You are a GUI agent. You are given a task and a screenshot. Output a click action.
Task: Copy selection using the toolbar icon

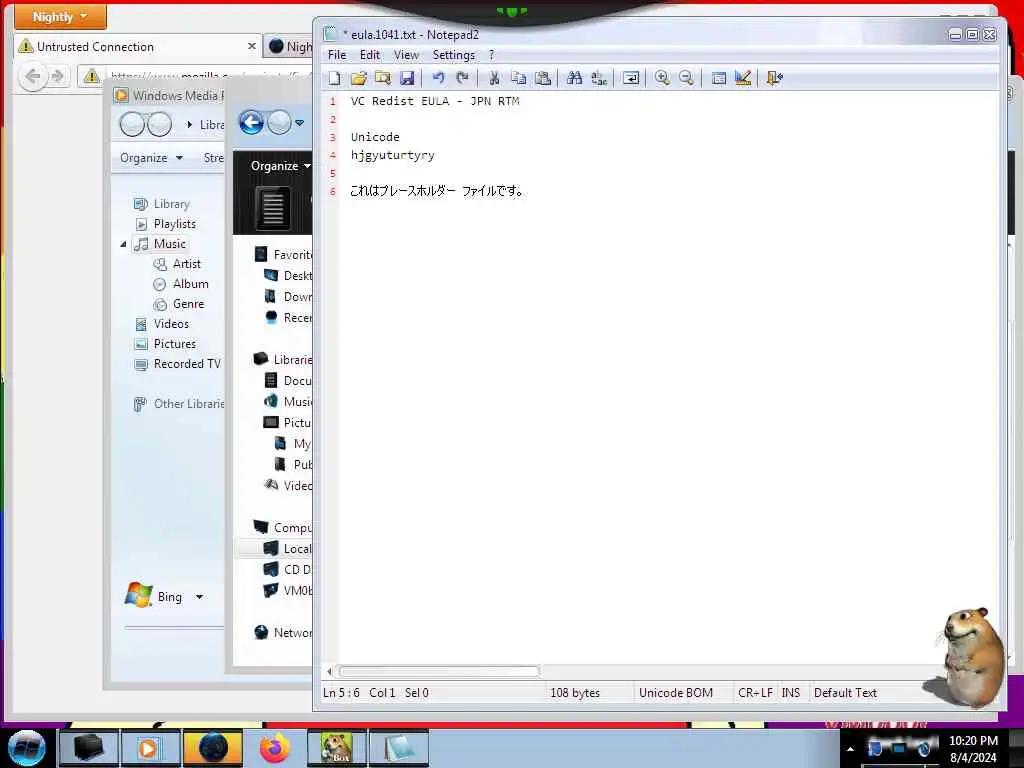519,78
